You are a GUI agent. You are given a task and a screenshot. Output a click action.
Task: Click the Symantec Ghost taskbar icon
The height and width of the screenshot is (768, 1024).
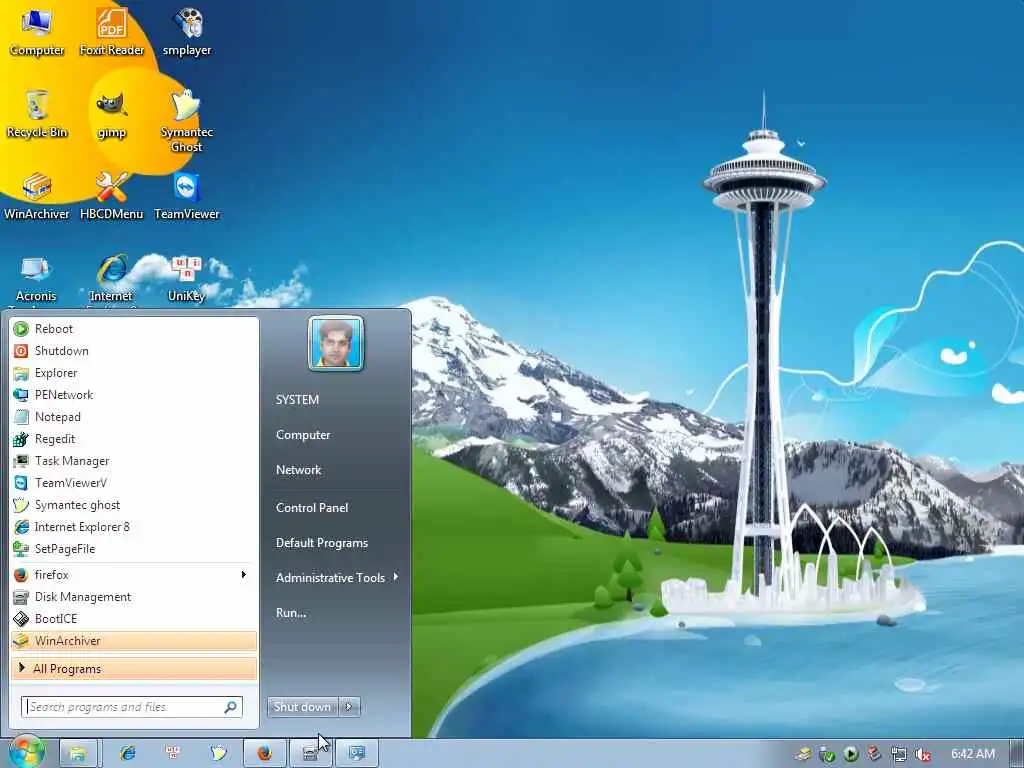[218, 753]
